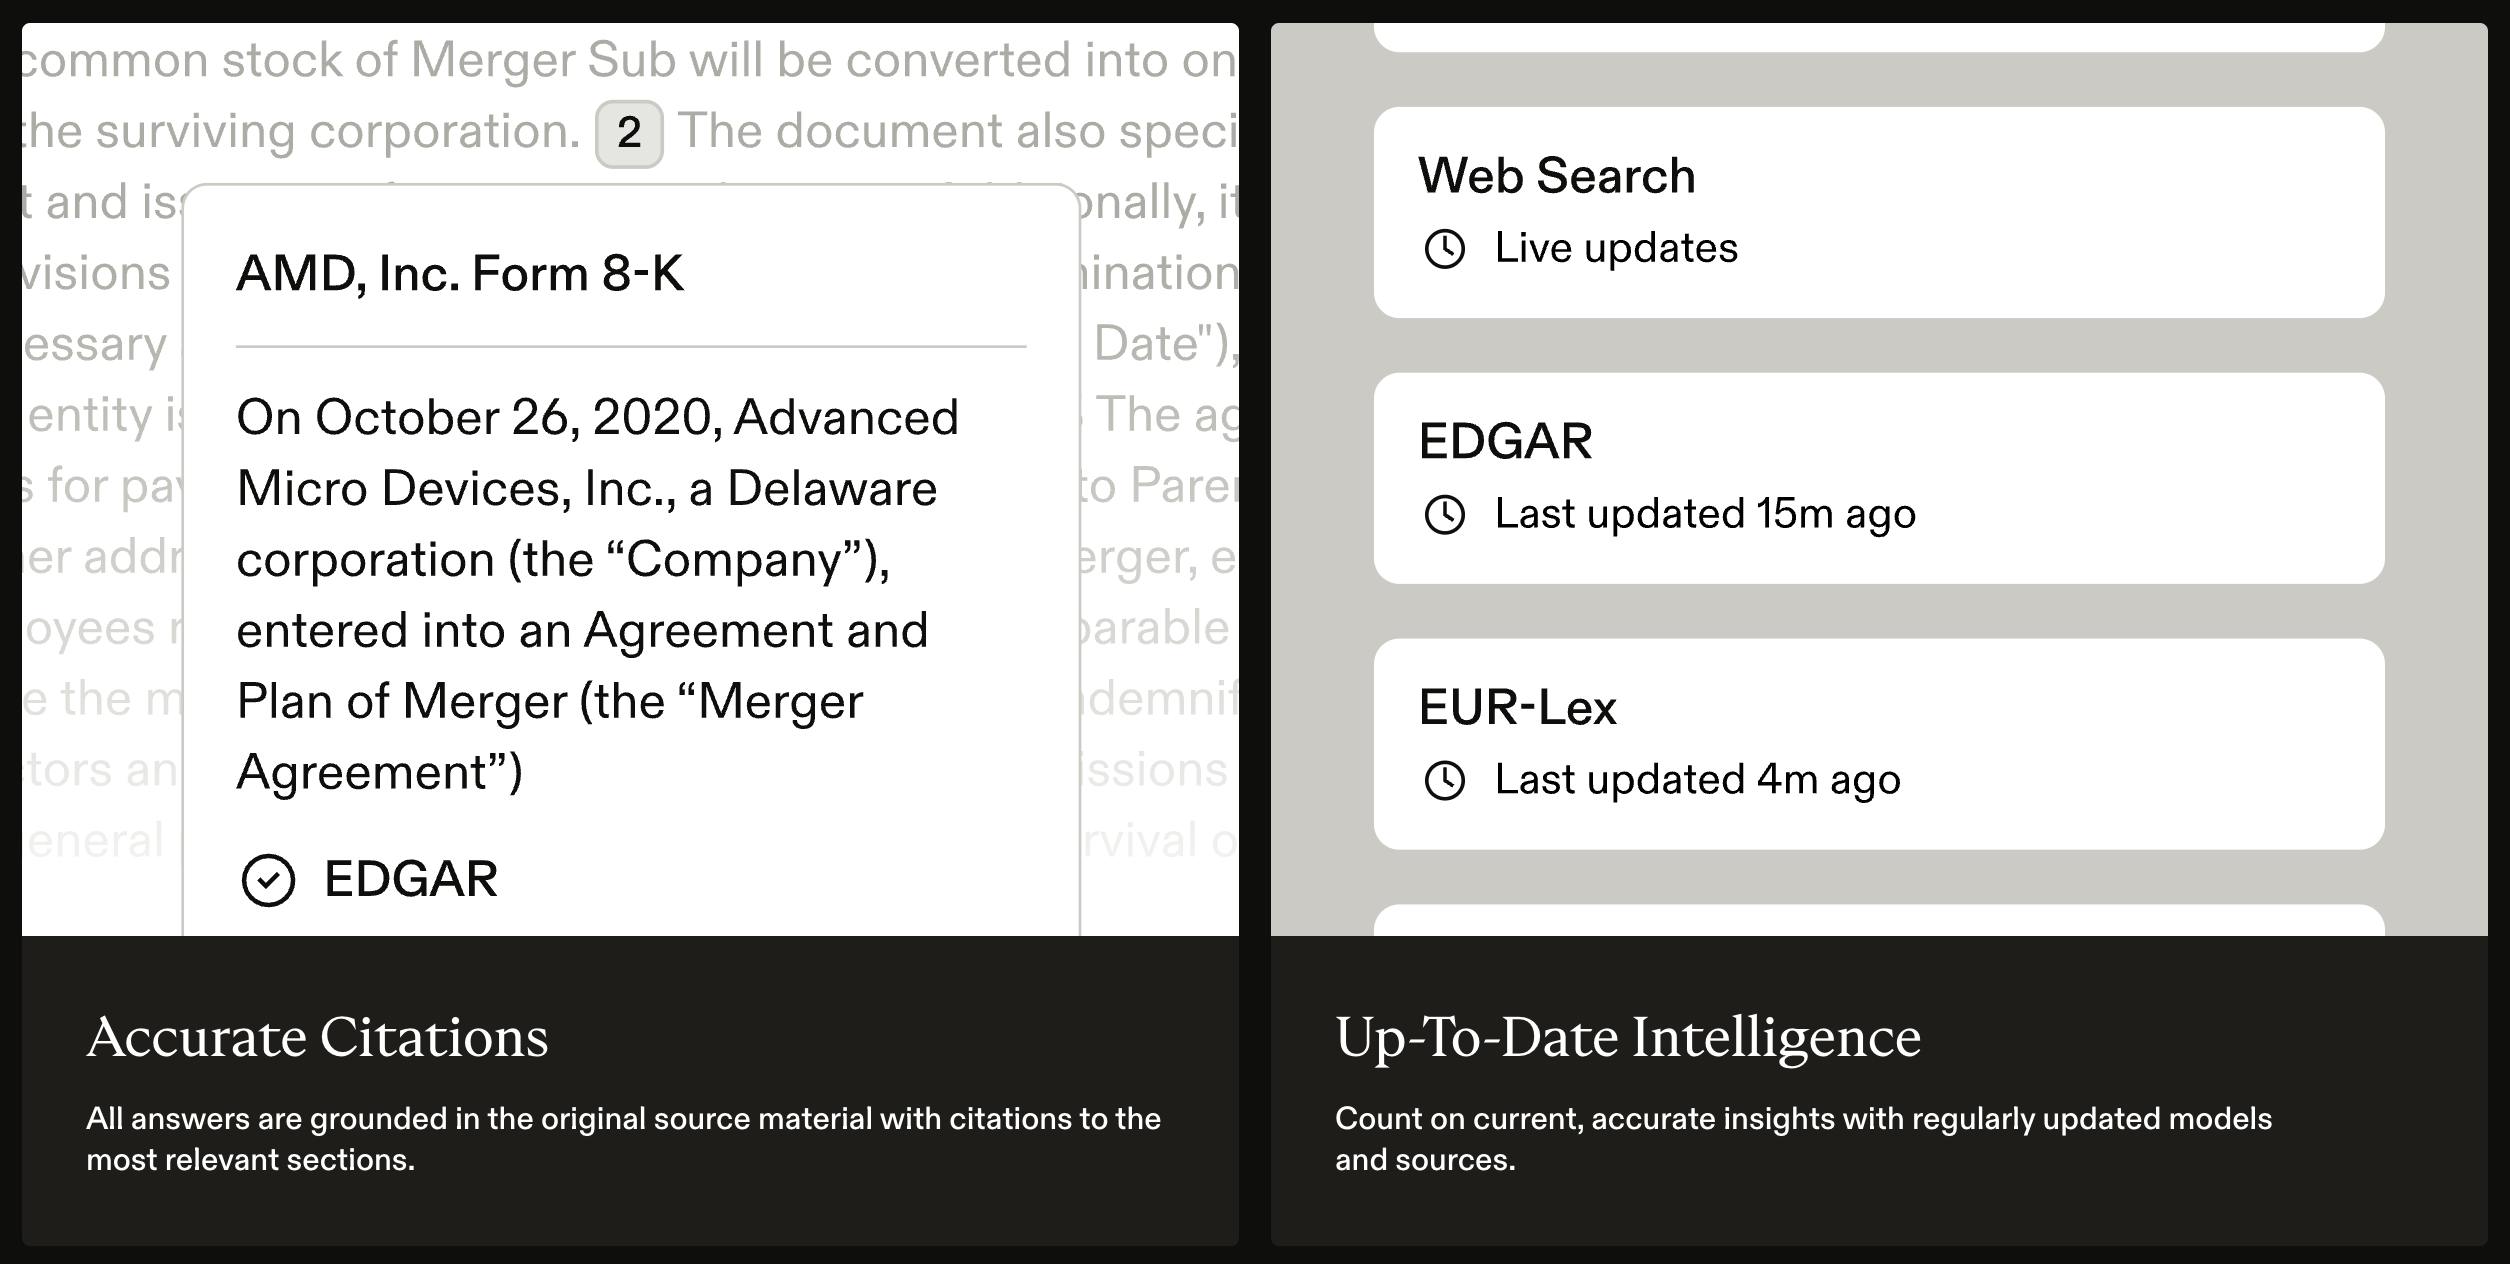Open the Web Search source card

(1878, 212)
